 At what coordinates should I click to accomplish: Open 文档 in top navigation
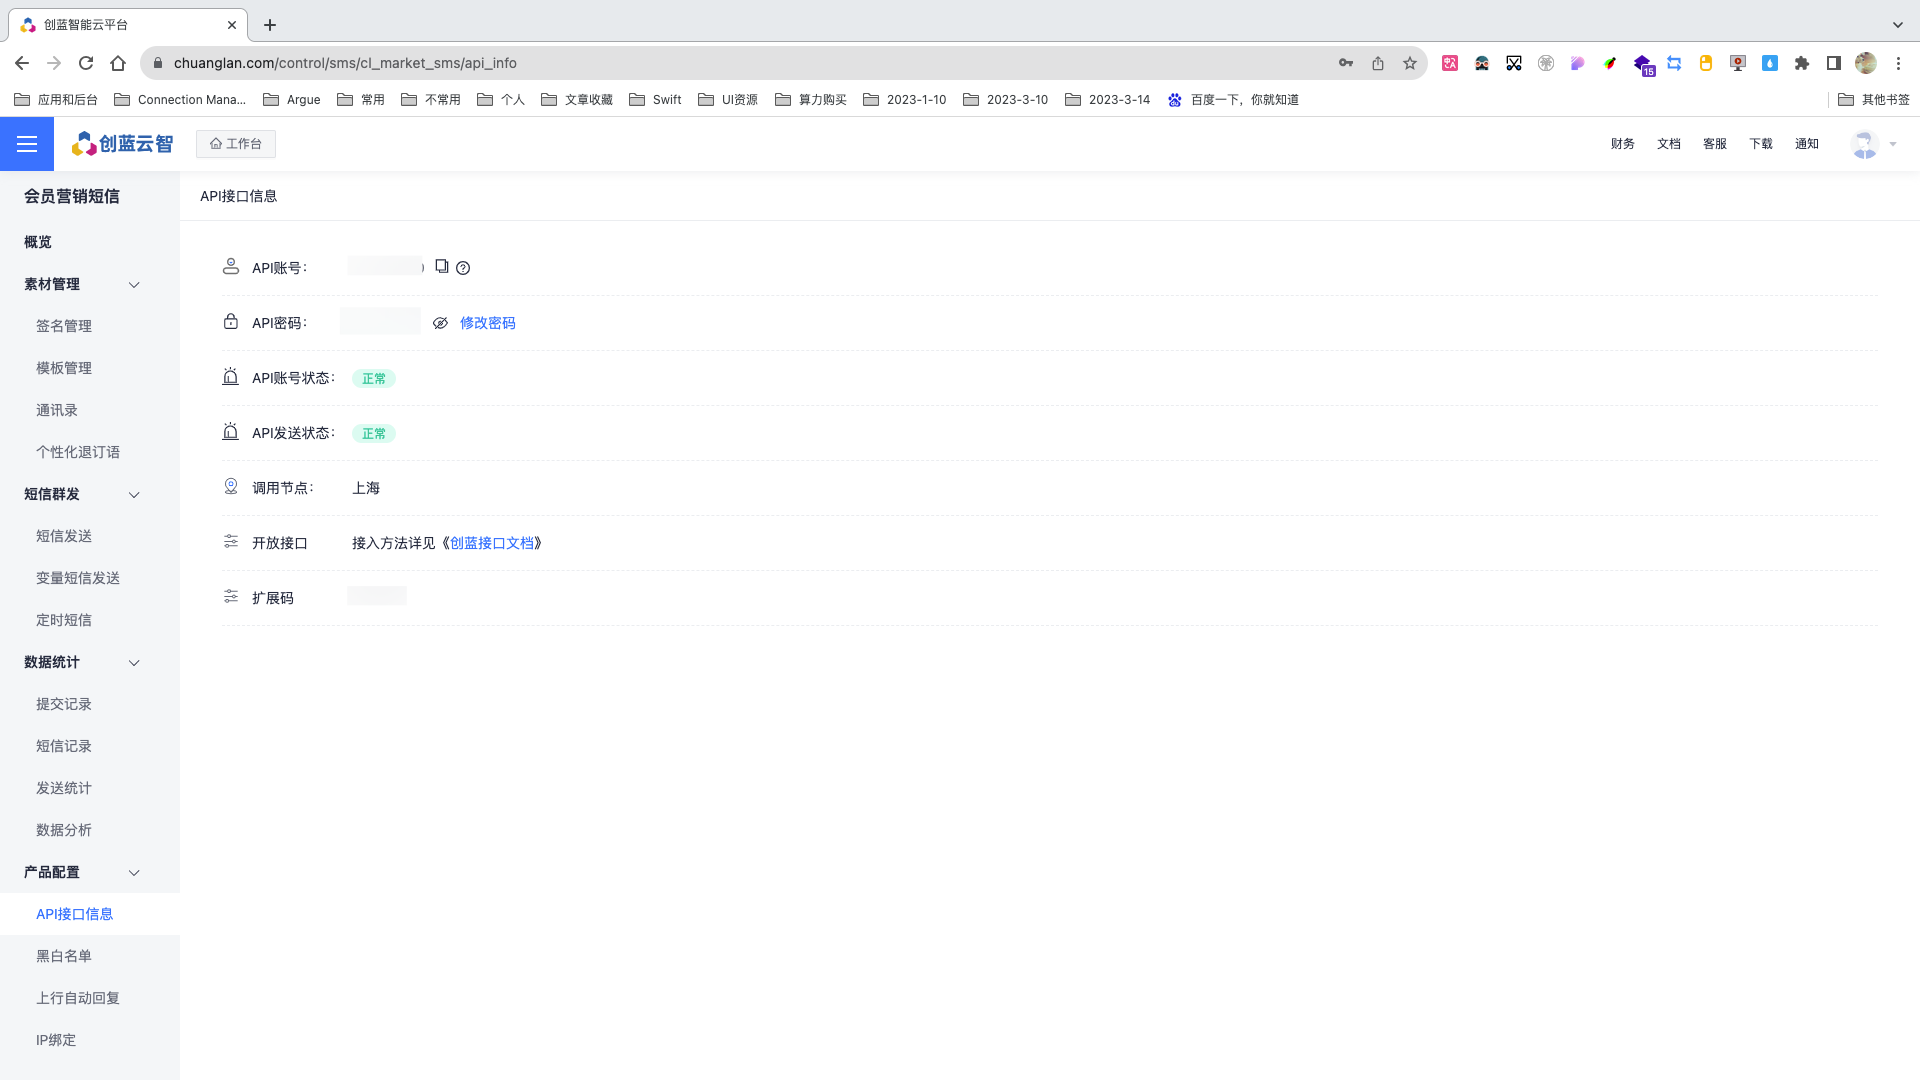click(x=1669, y=144)
